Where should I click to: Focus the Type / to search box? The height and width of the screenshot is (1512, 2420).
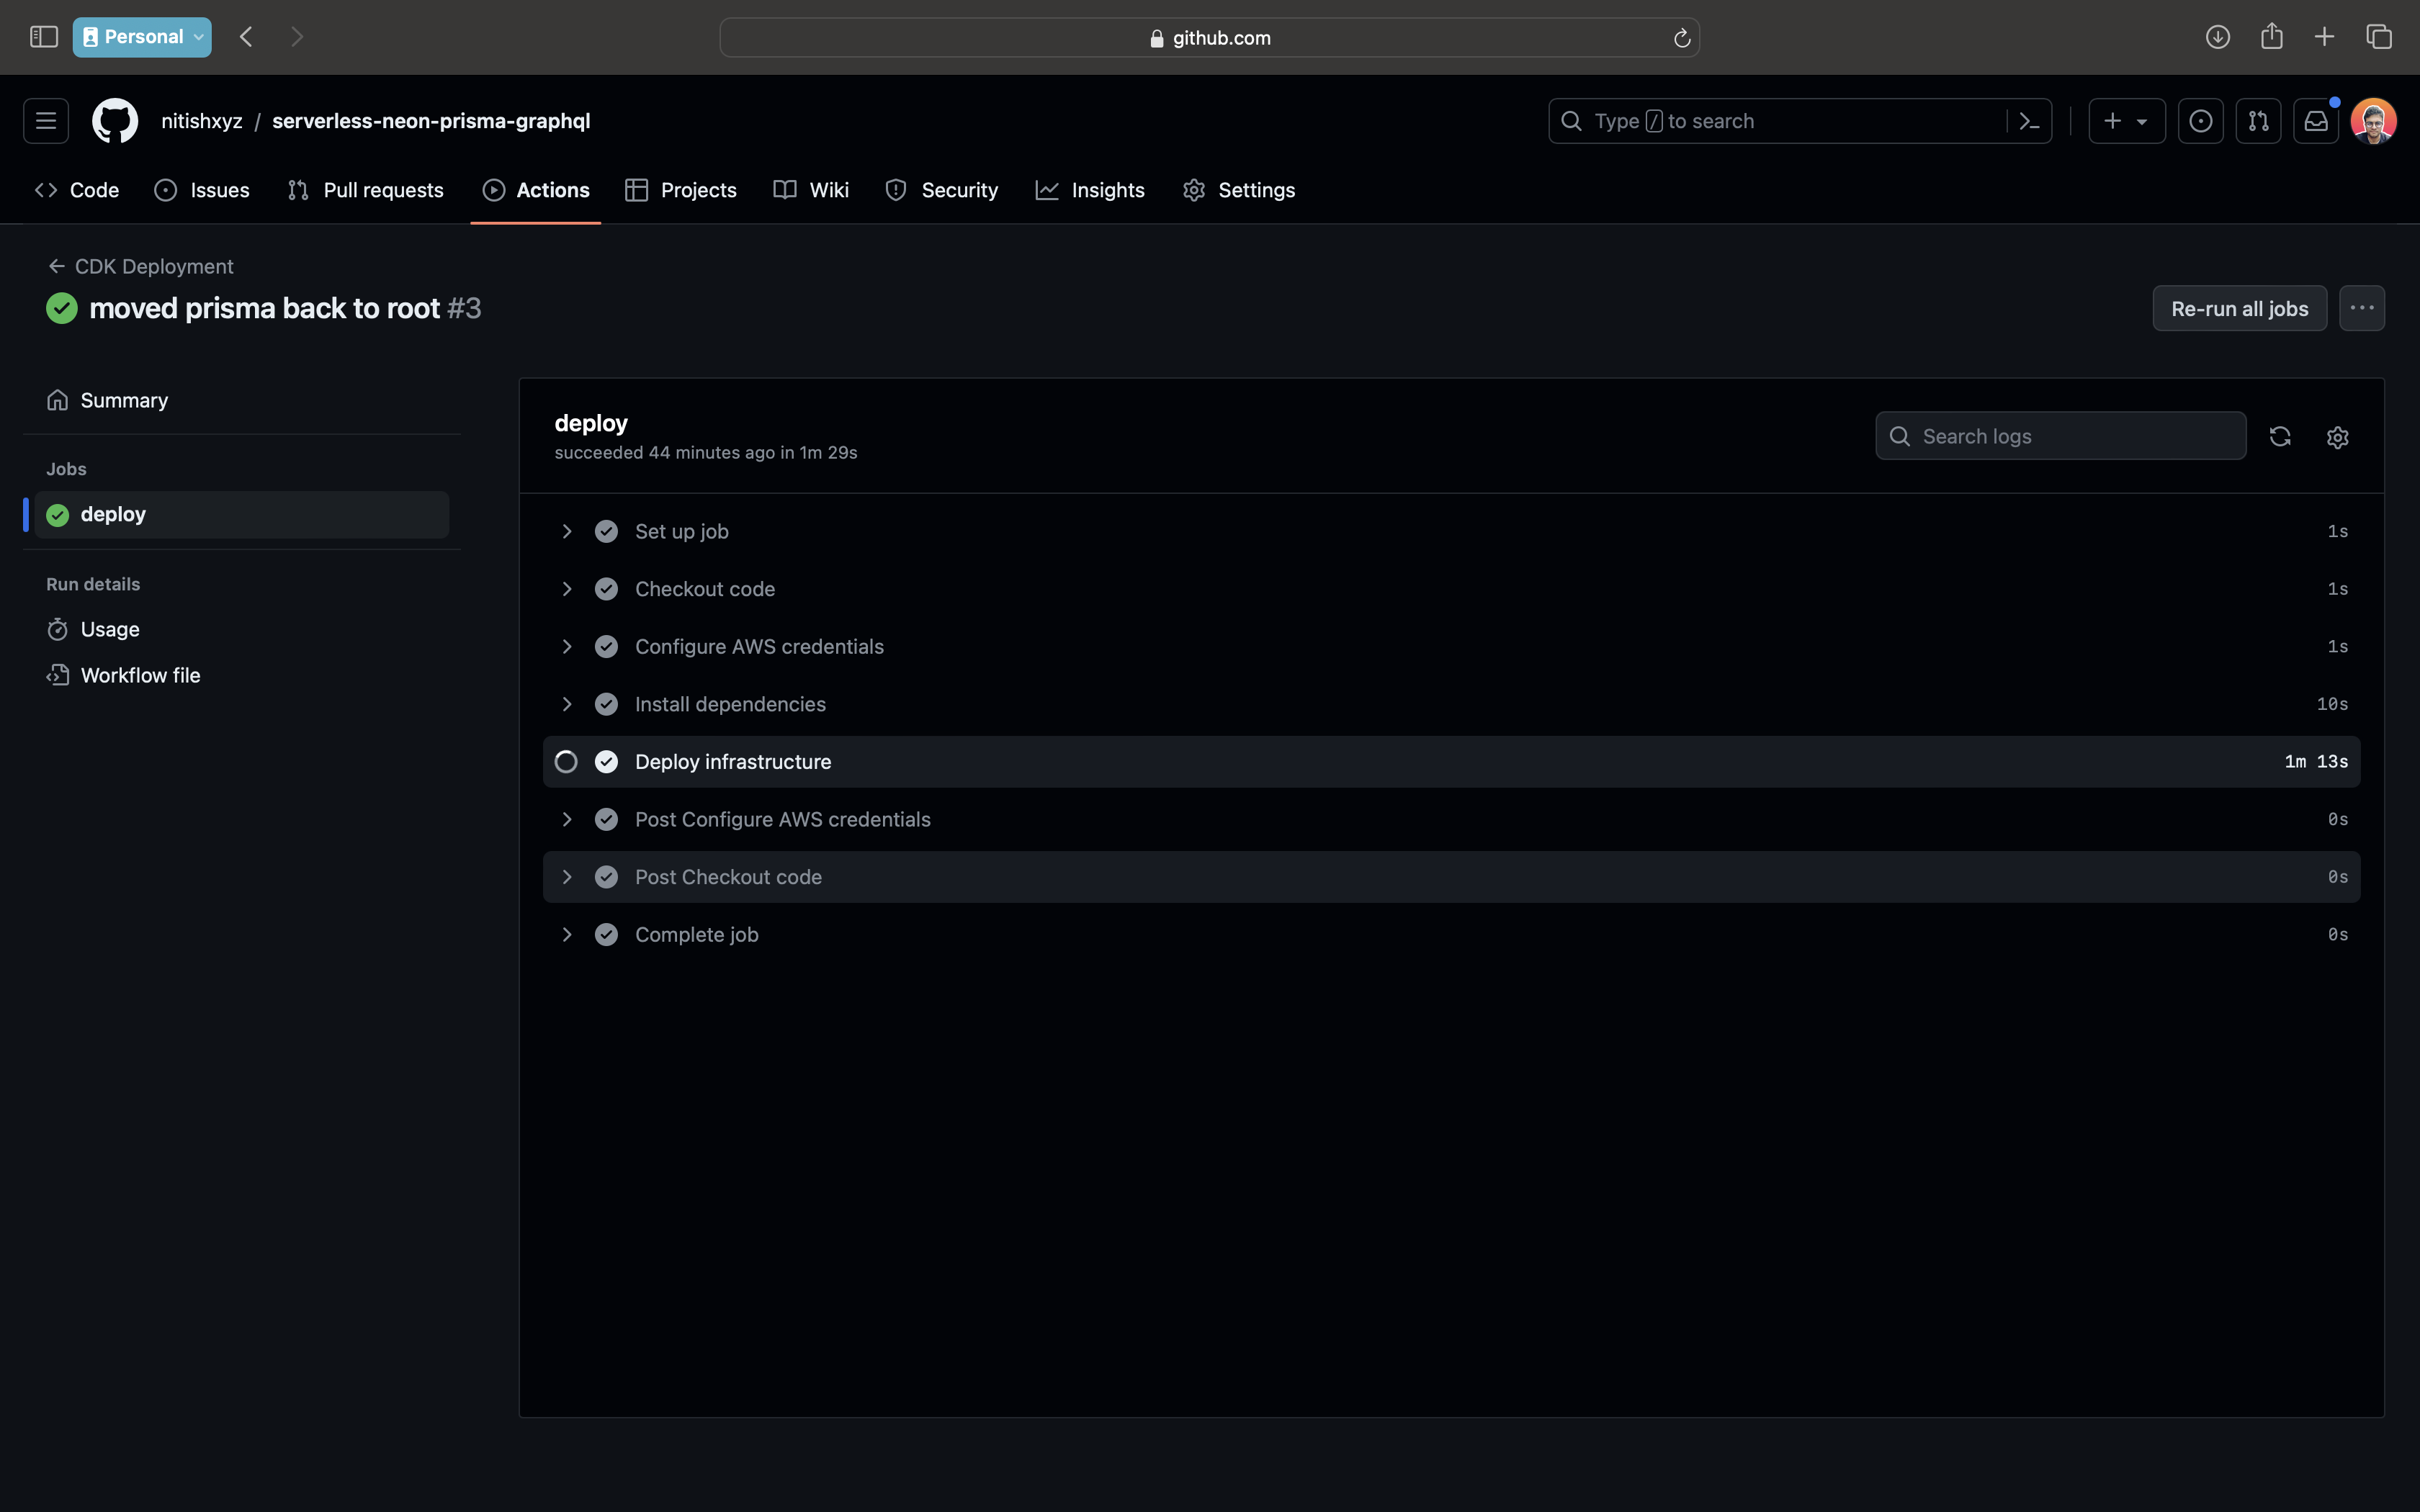pyautogui.click(x=1800, y=121)
